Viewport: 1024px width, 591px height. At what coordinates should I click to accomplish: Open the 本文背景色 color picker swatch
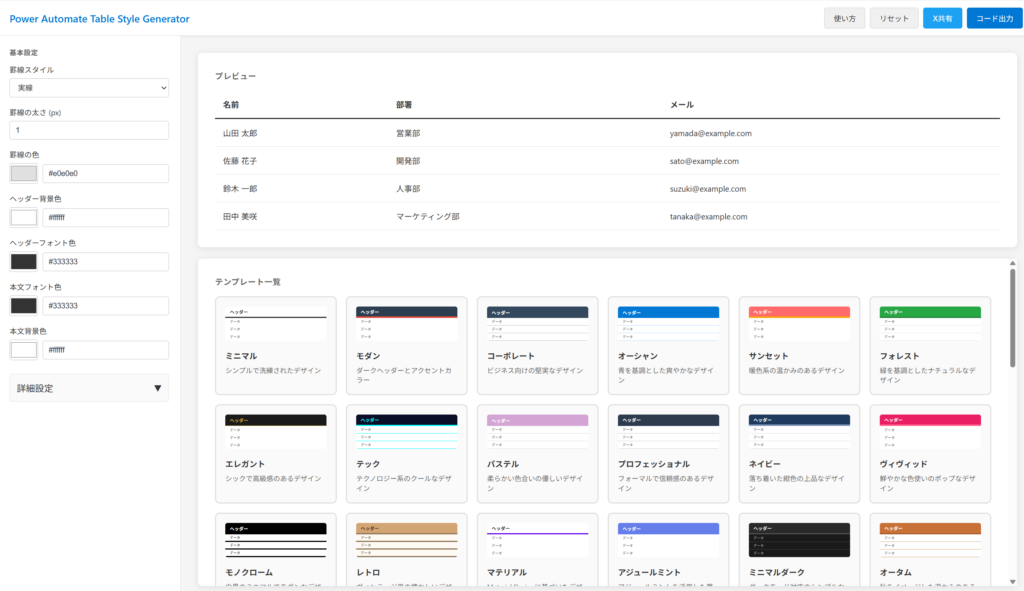click(24, 350)
